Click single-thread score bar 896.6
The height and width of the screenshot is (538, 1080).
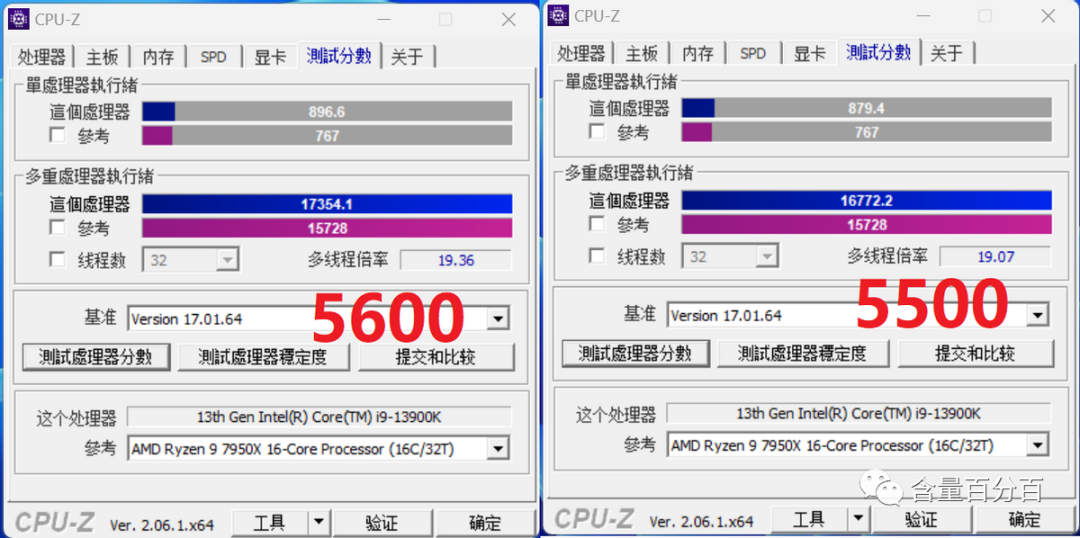327,112
